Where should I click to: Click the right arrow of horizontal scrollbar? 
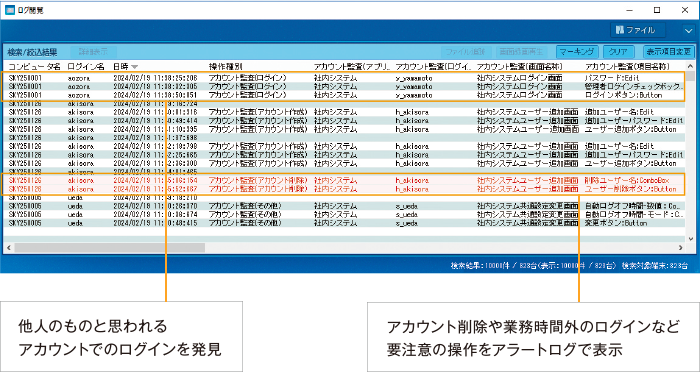(x=680, y=247)
